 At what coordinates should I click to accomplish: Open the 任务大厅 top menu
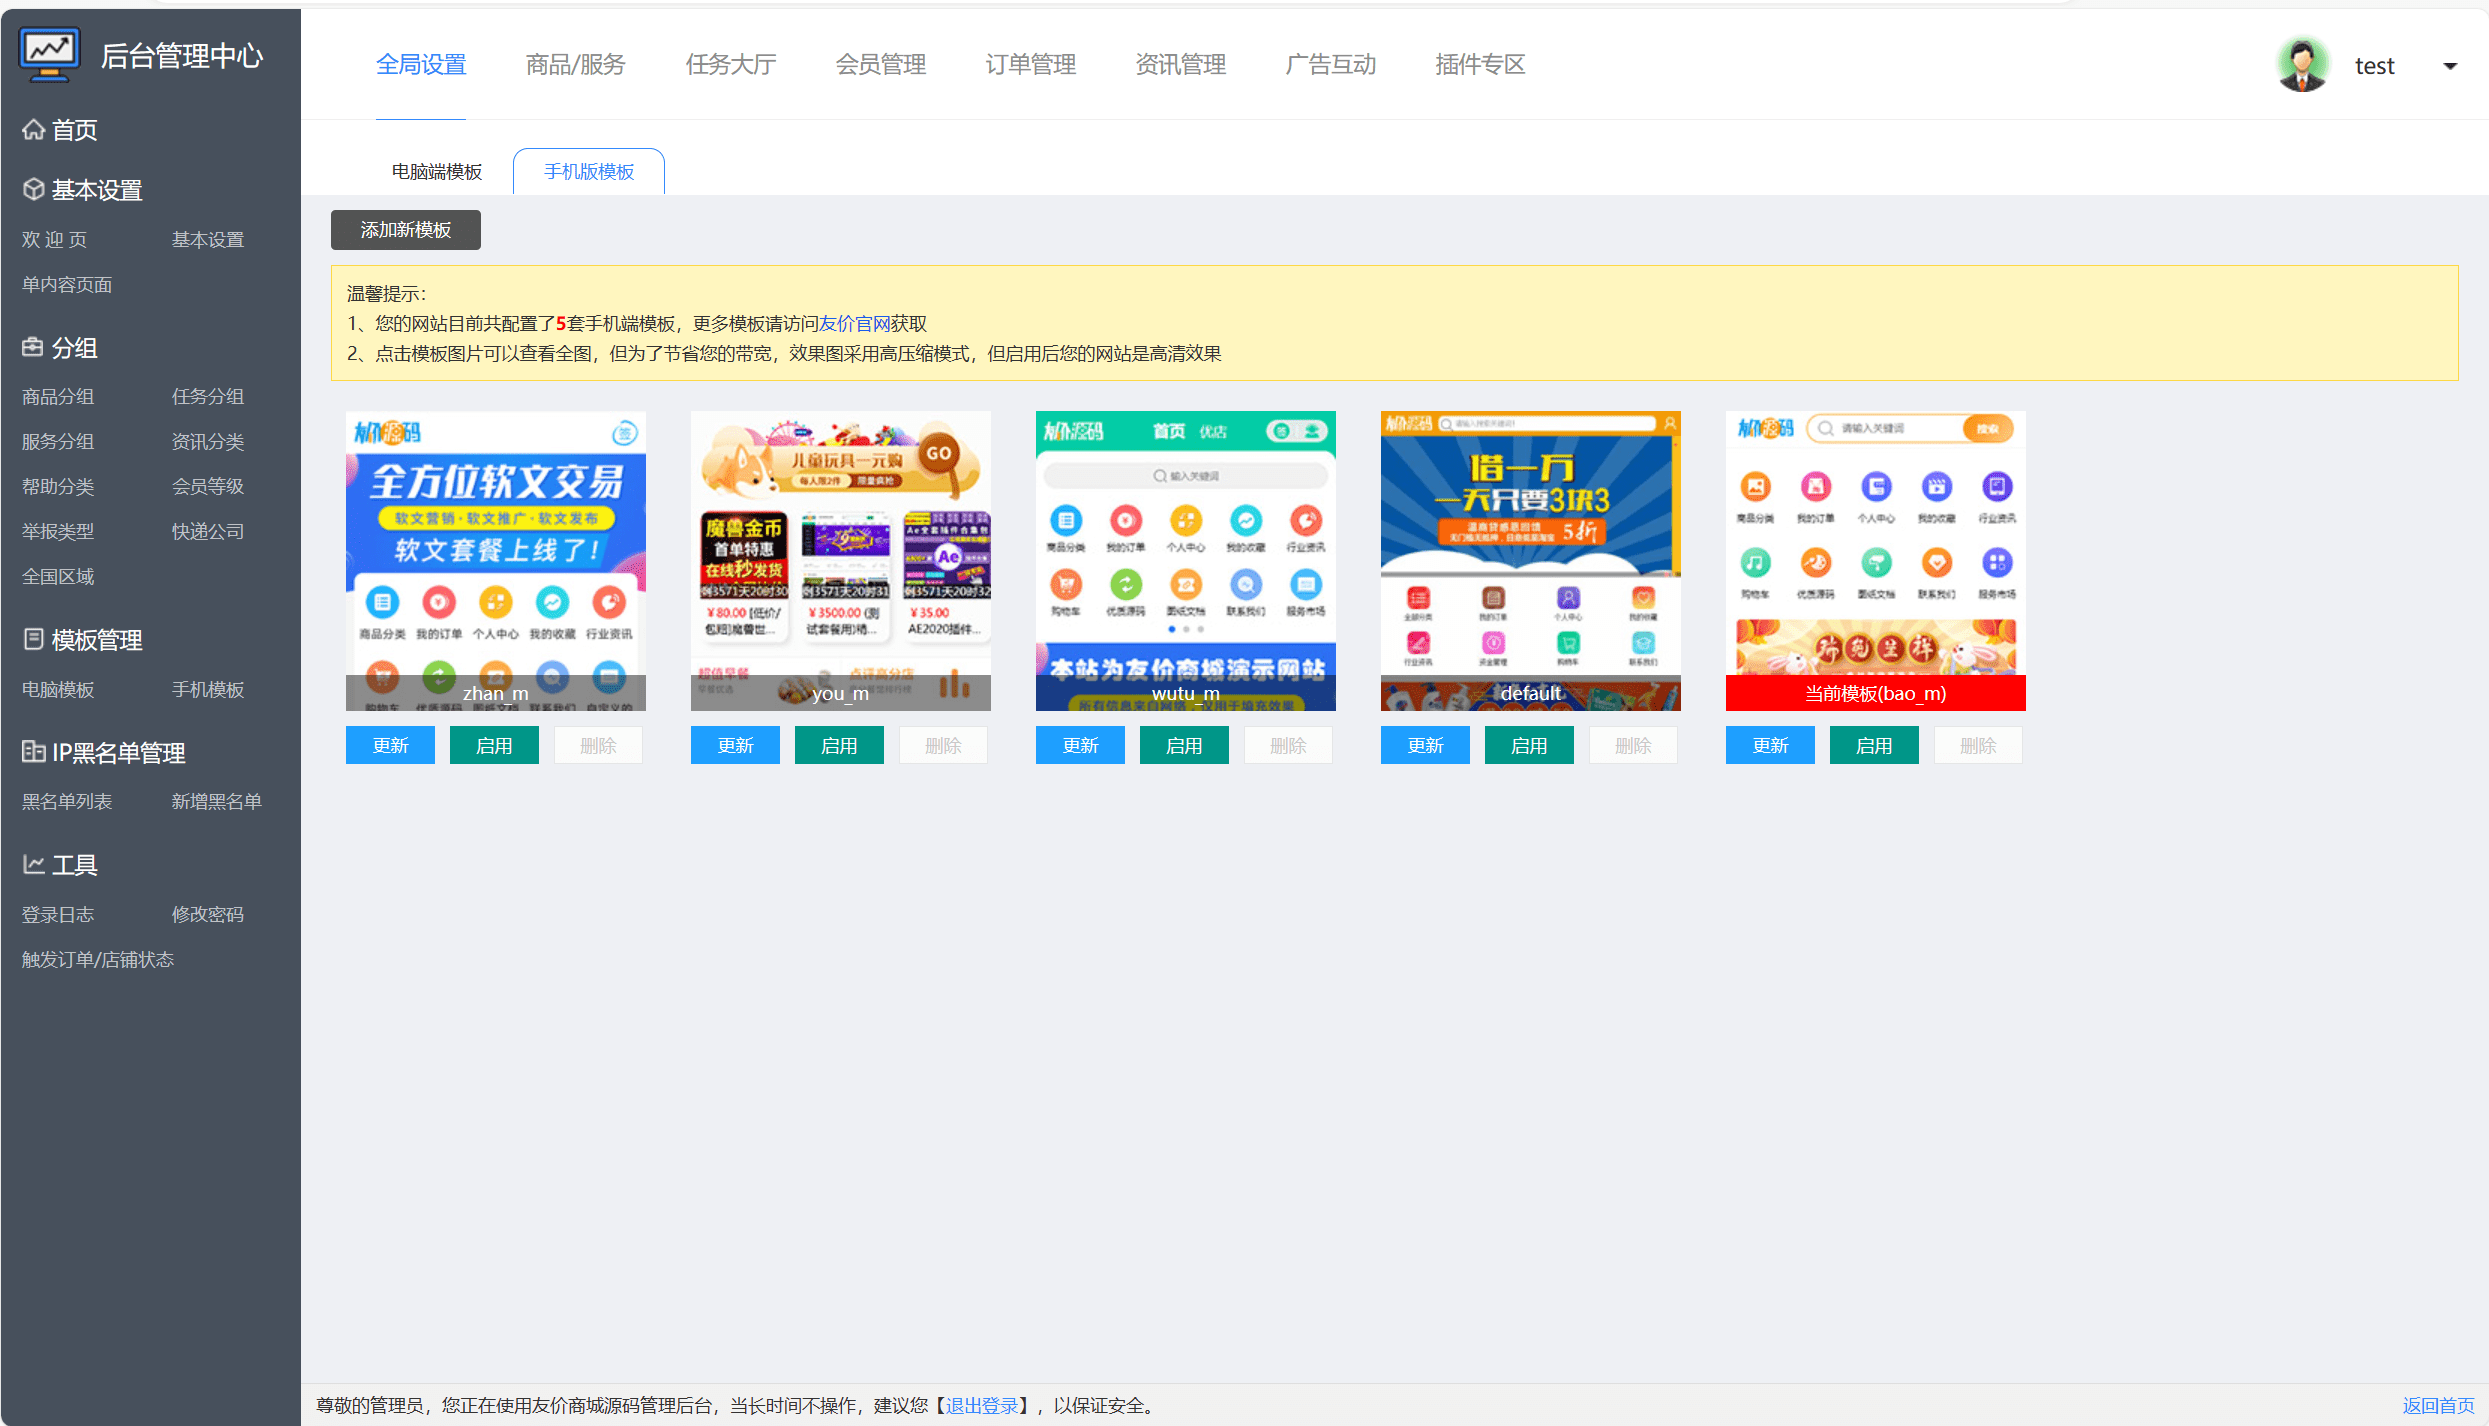731,65
